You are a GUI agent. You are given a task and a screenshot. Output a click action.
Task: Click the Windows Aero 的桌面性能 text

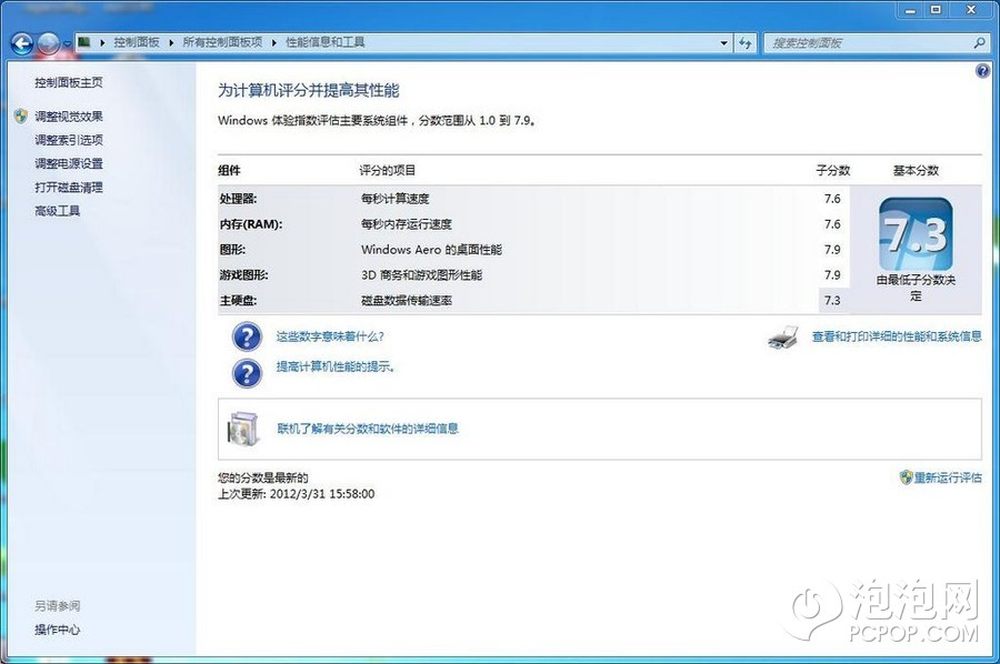(x=432, y=249)
